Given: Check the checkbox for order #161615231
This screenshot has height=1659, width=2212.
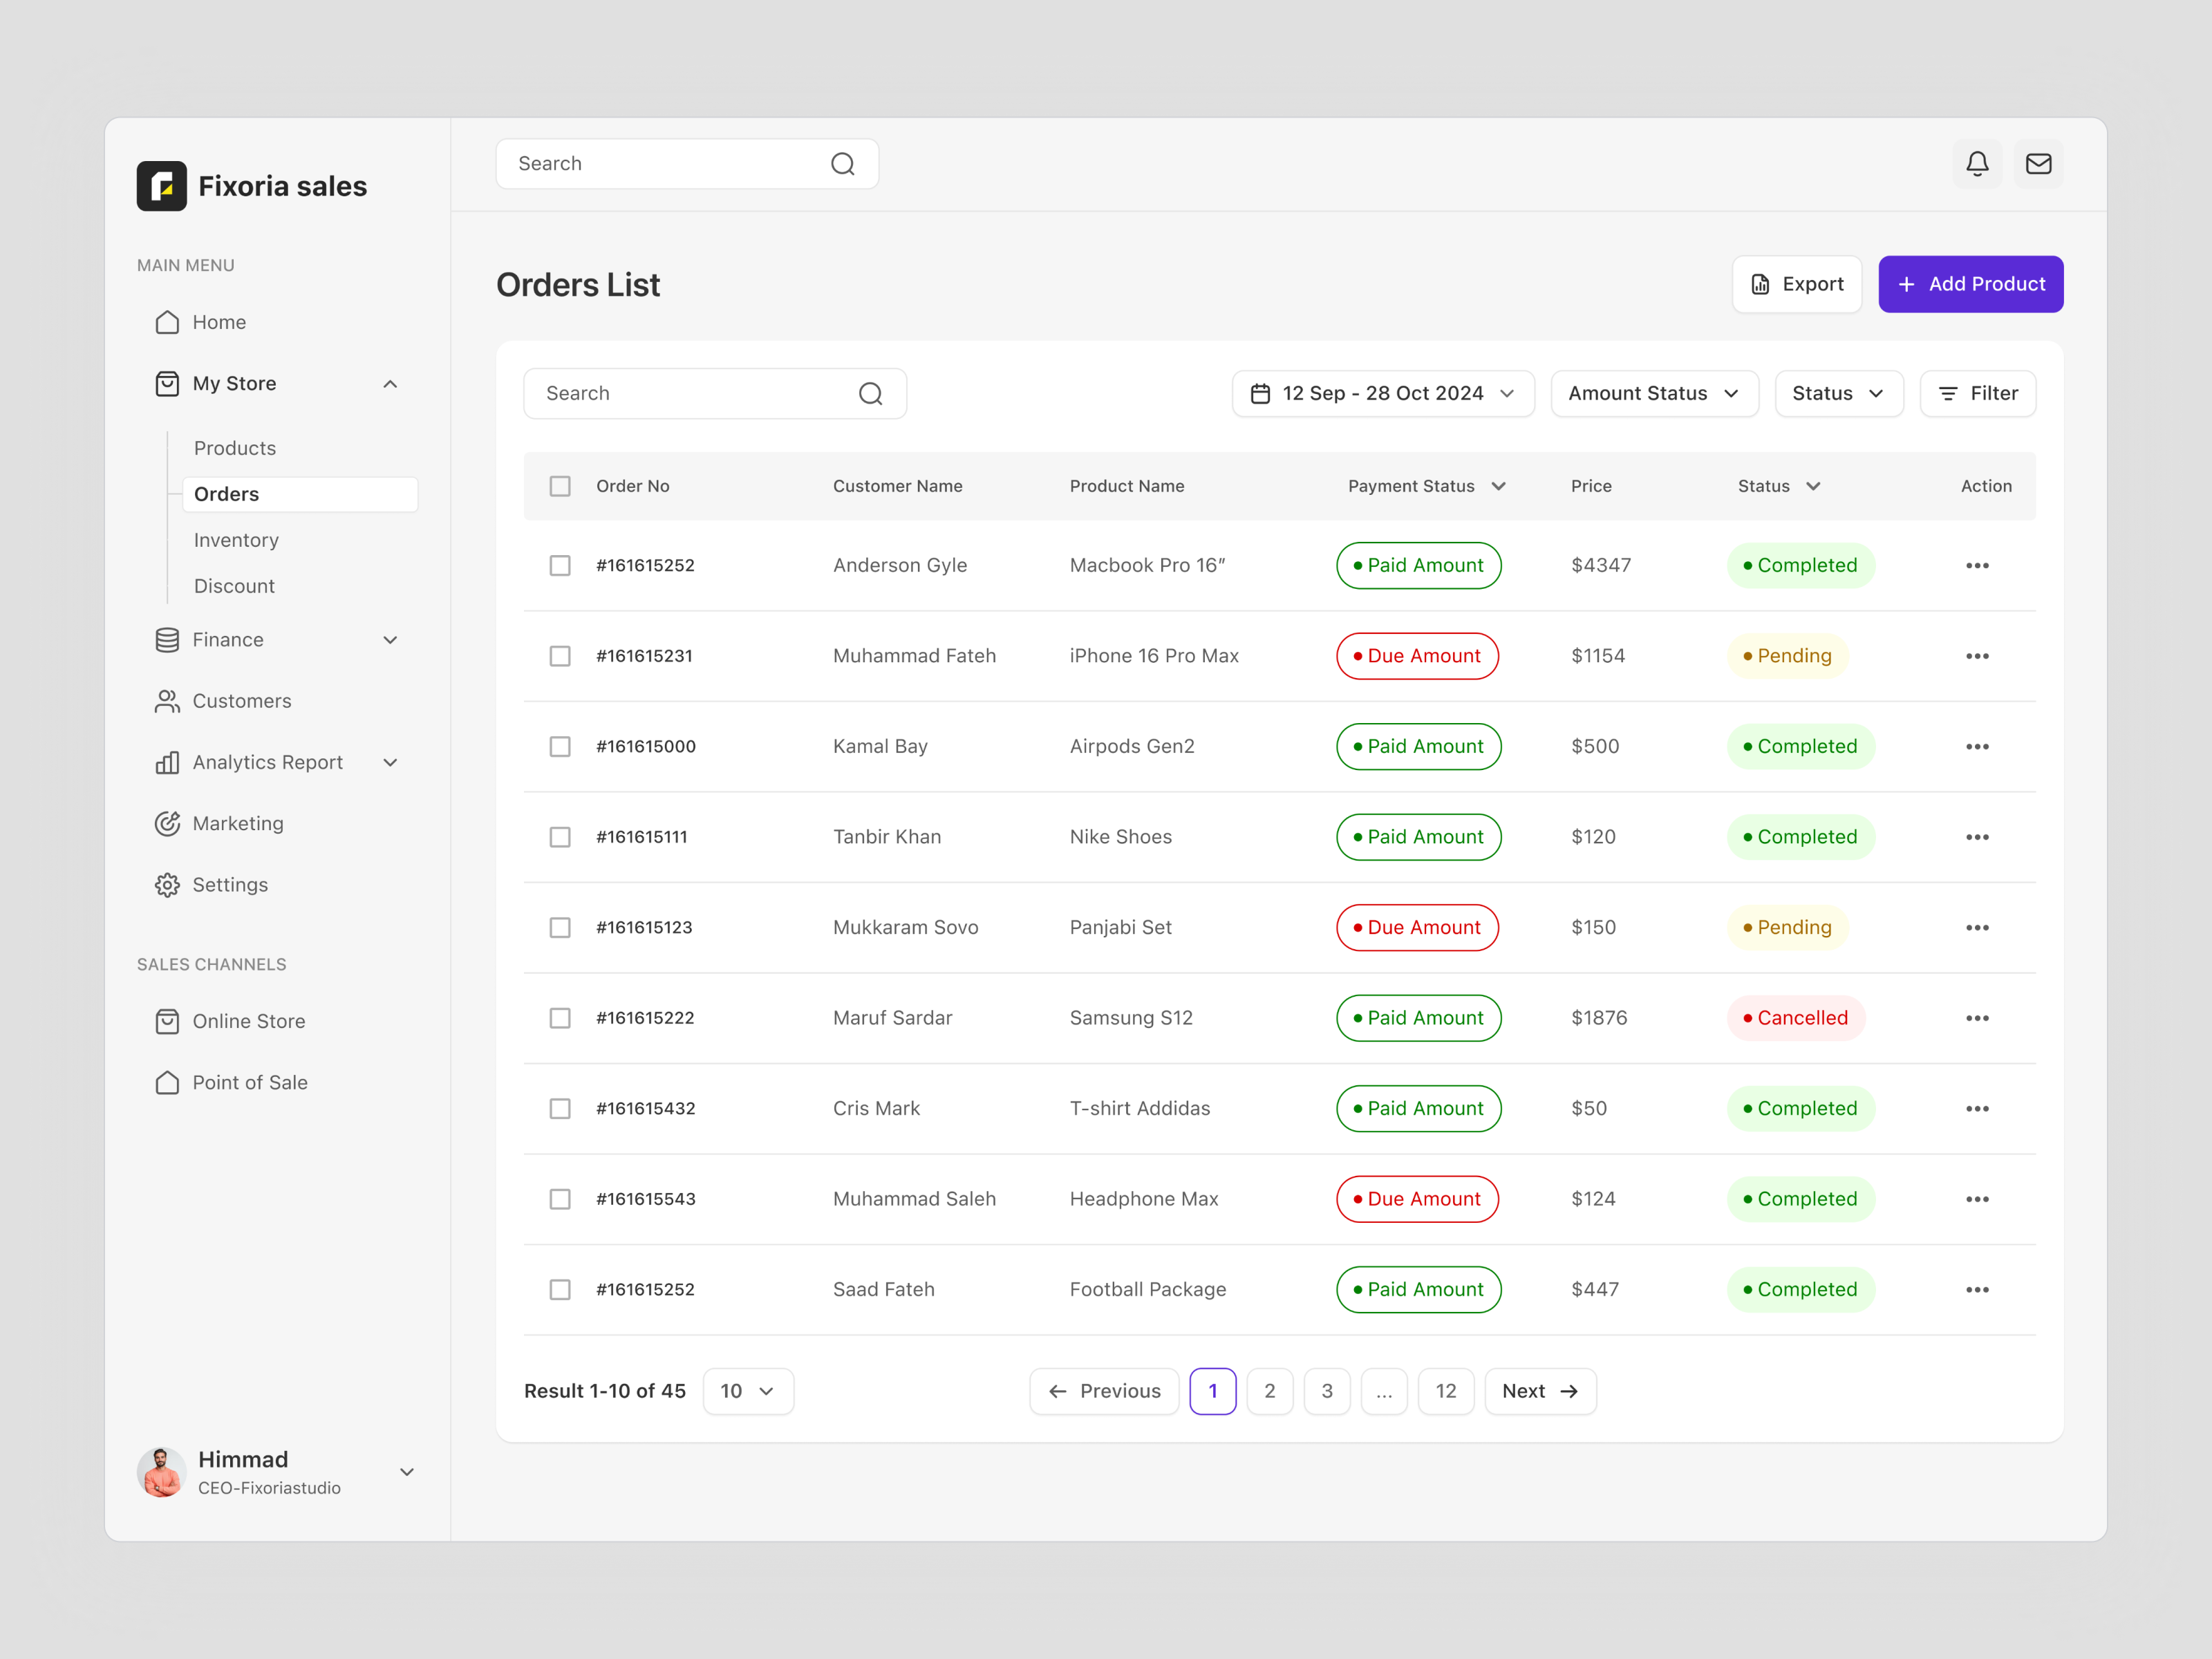Looking at the screenshot, I should 560,656.
